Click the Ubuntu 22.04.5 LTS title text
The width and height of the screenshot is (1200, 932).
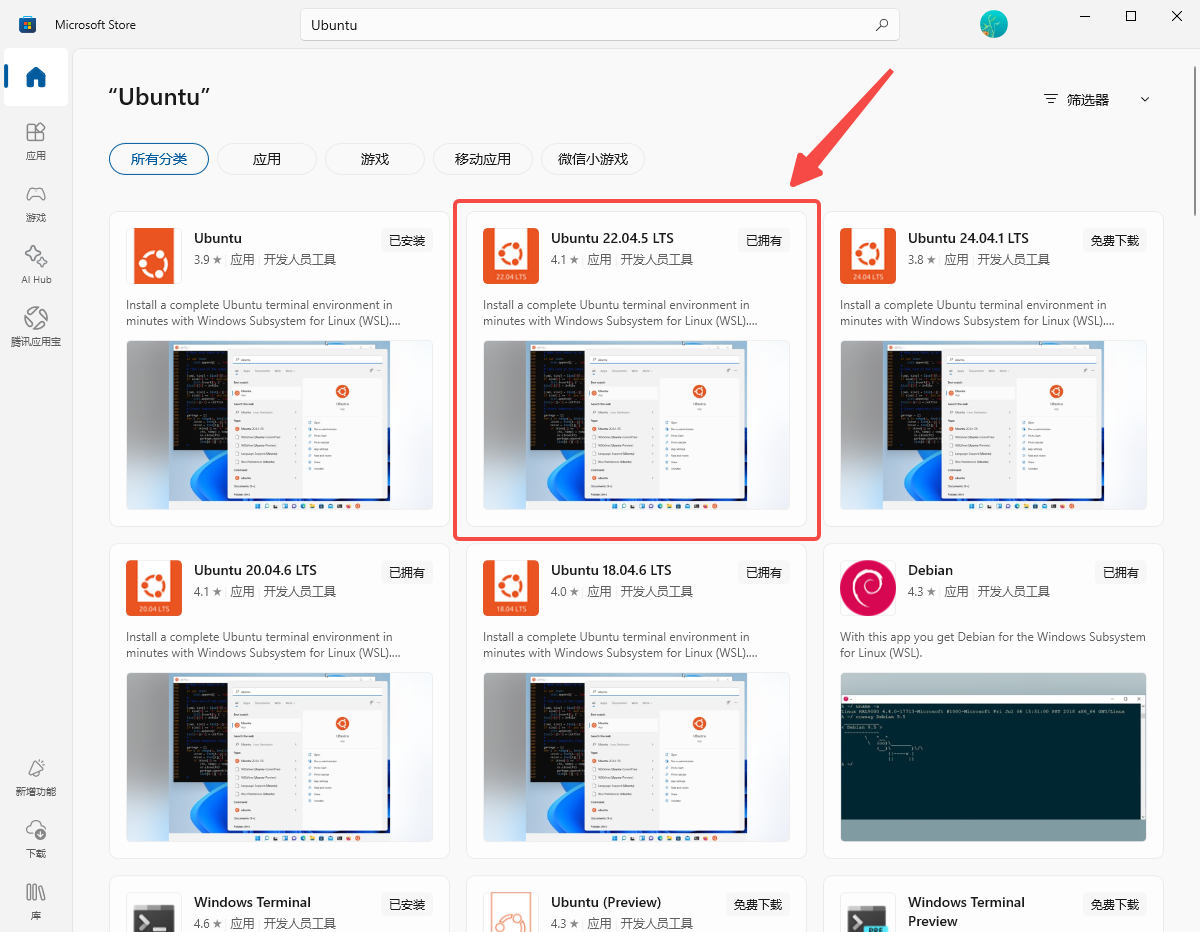tap(612, 238)
